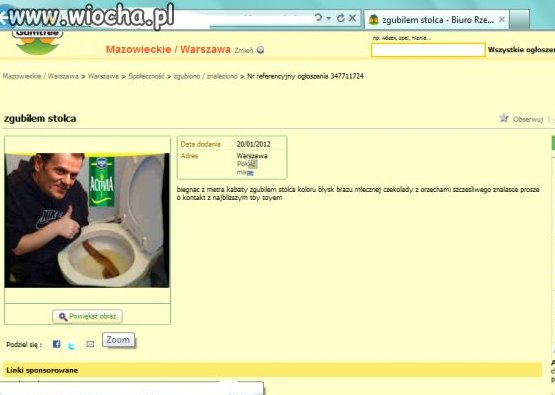555x395 pixels.
Task: Open breadcrumb 'Społeczność'
Action: coord(146,76)
